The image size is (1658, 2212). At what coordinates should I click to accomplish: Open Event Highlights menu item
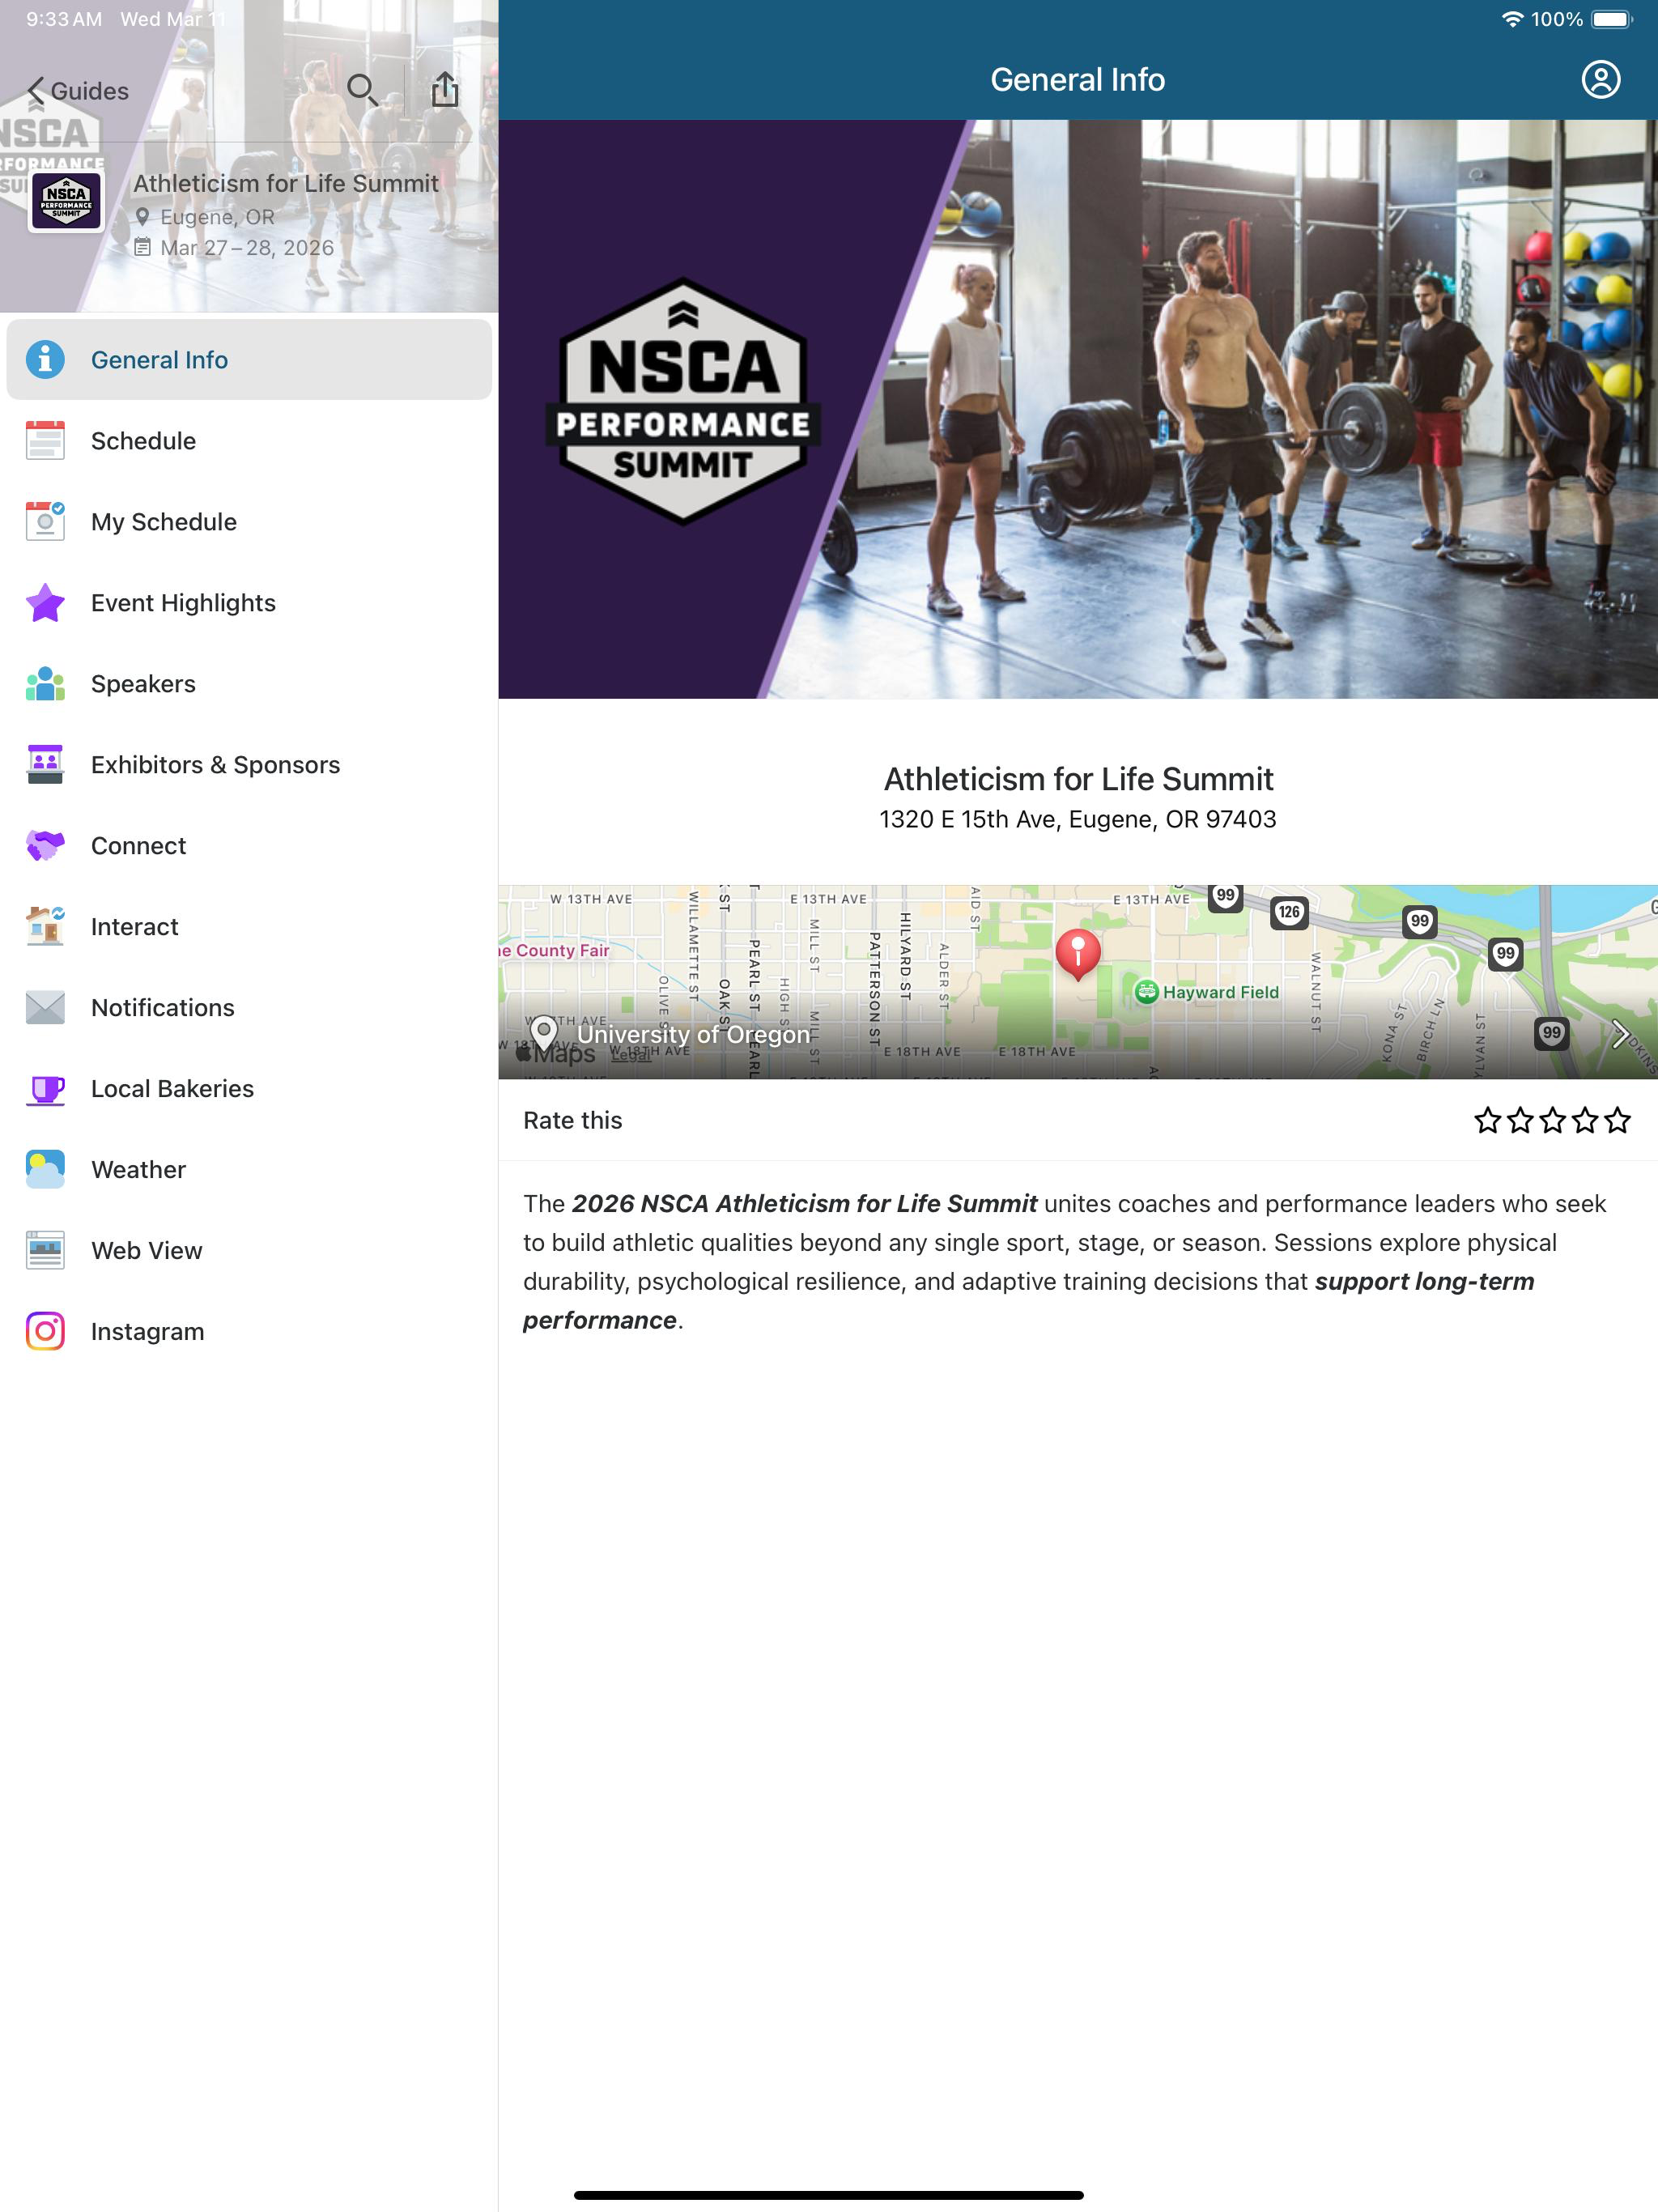(249, 603)
